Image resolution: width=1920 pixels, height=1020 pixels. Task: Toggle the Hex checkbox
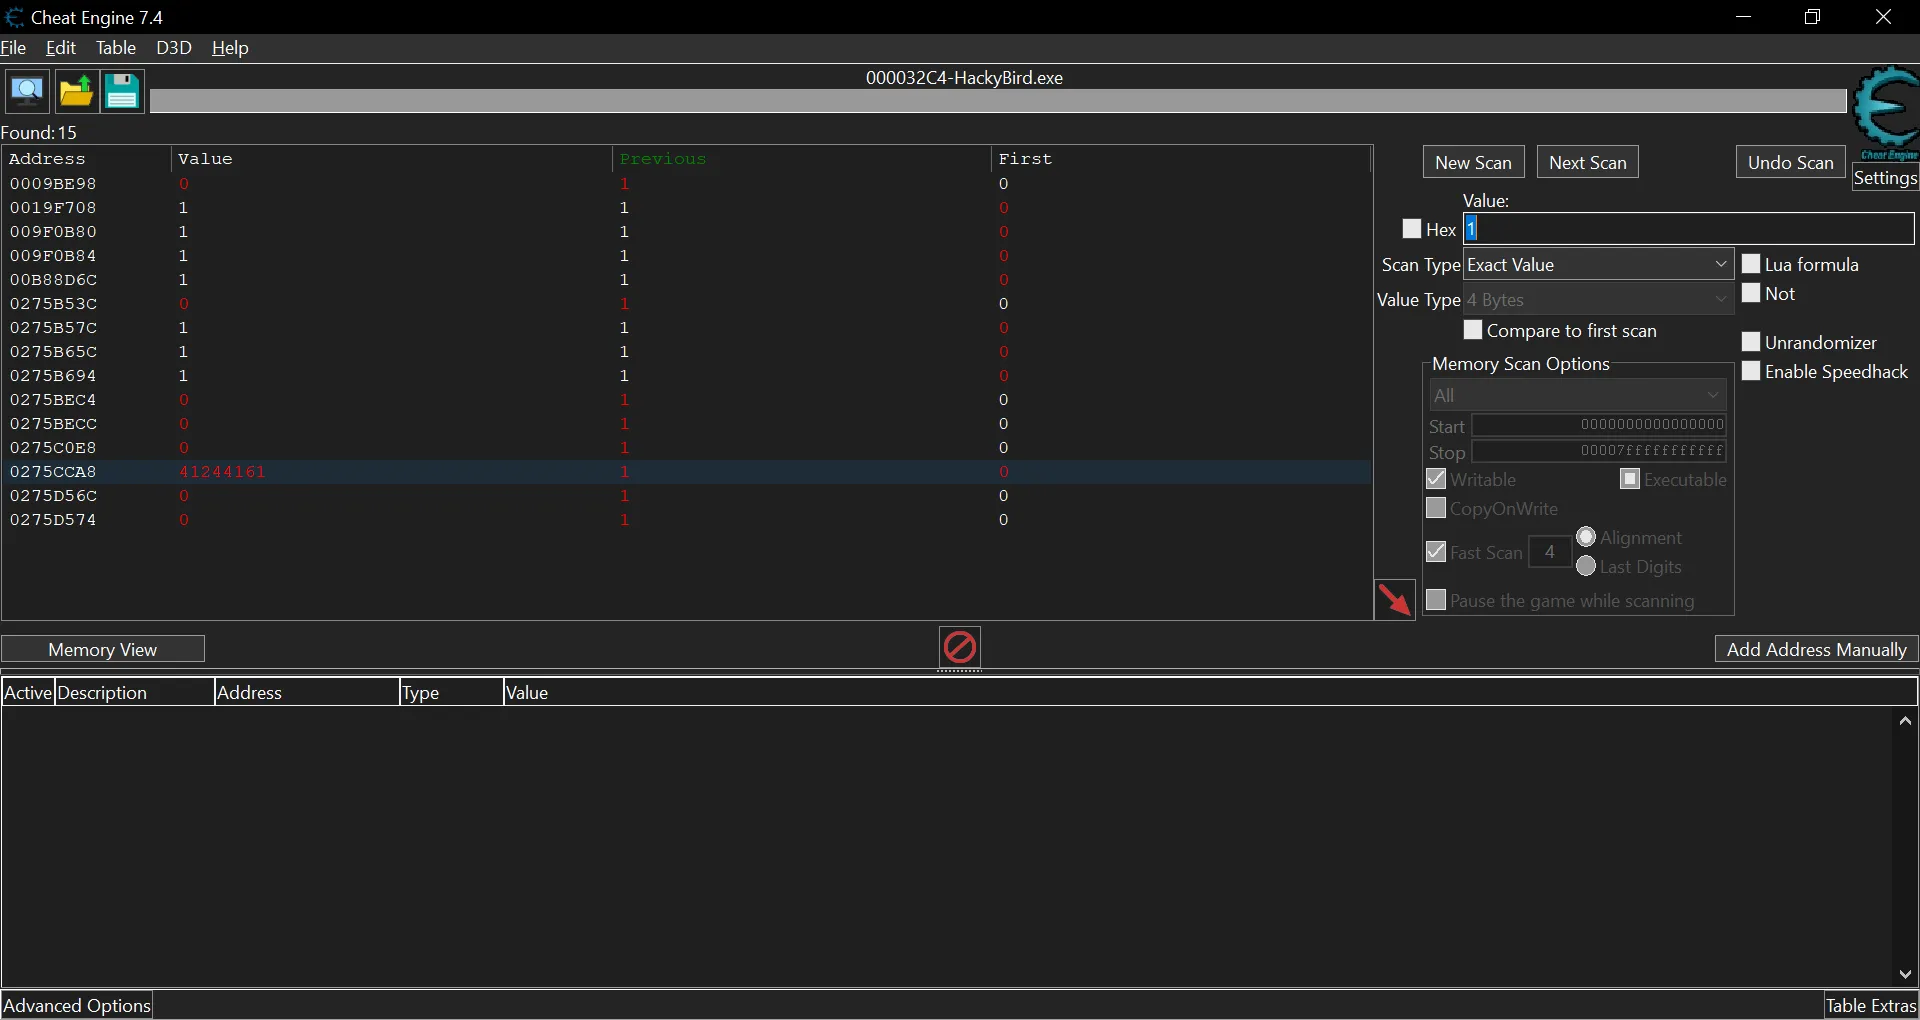[1412, 229]
